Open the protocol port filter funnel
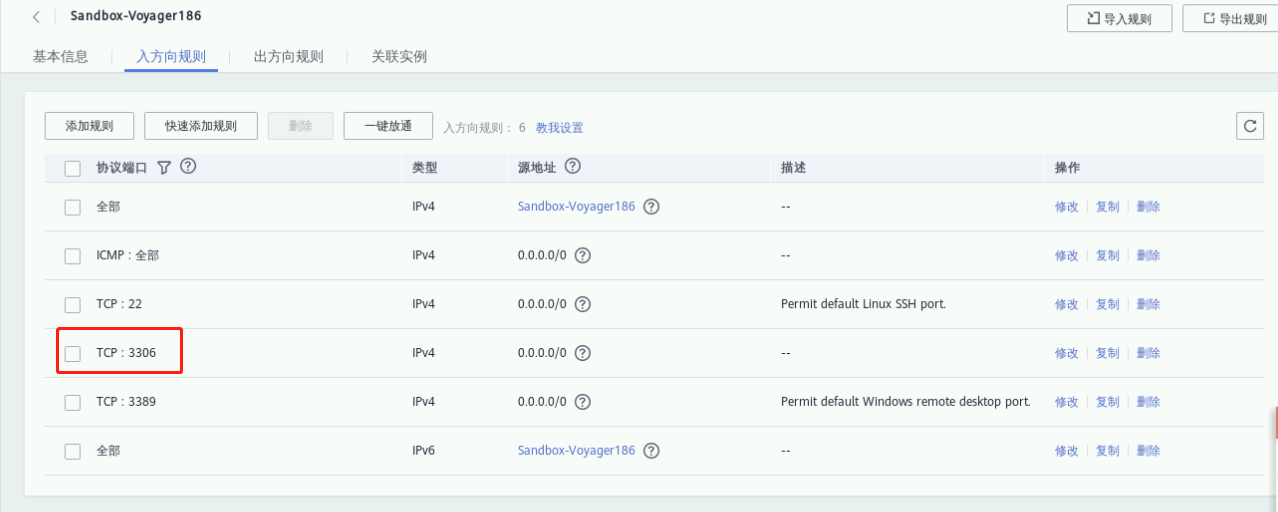The width and height of the screenshot is (1278, 512). pos(165,168)
